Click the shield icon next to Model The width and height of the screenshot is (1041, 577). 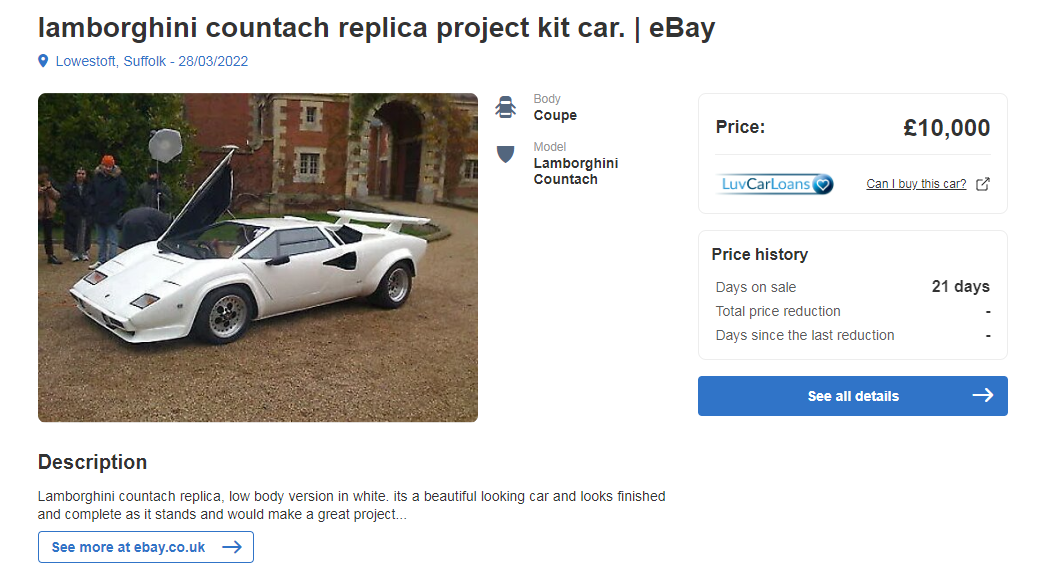pos(505,155)
